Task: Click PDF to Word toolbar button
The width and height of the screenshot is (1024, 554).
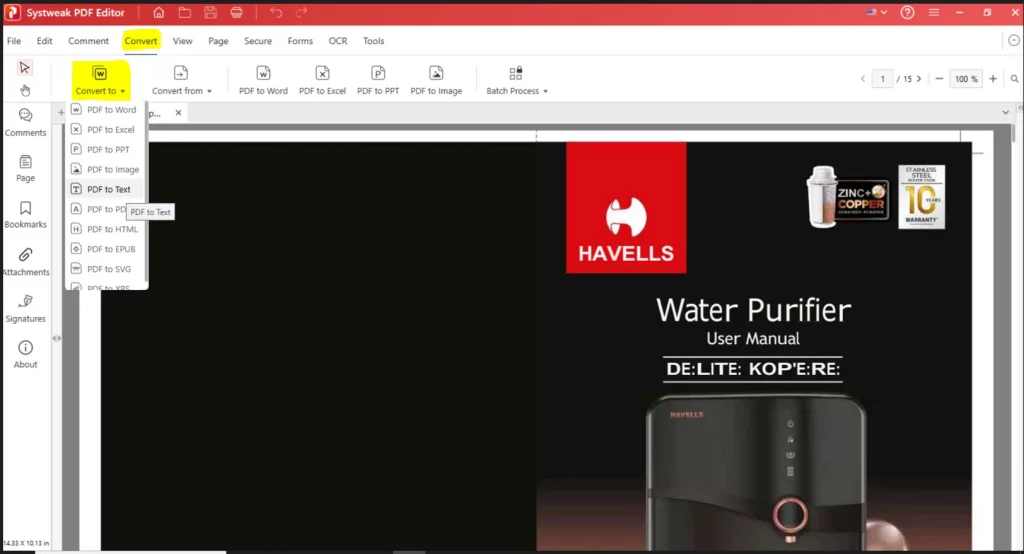Action: pos(263,80)
